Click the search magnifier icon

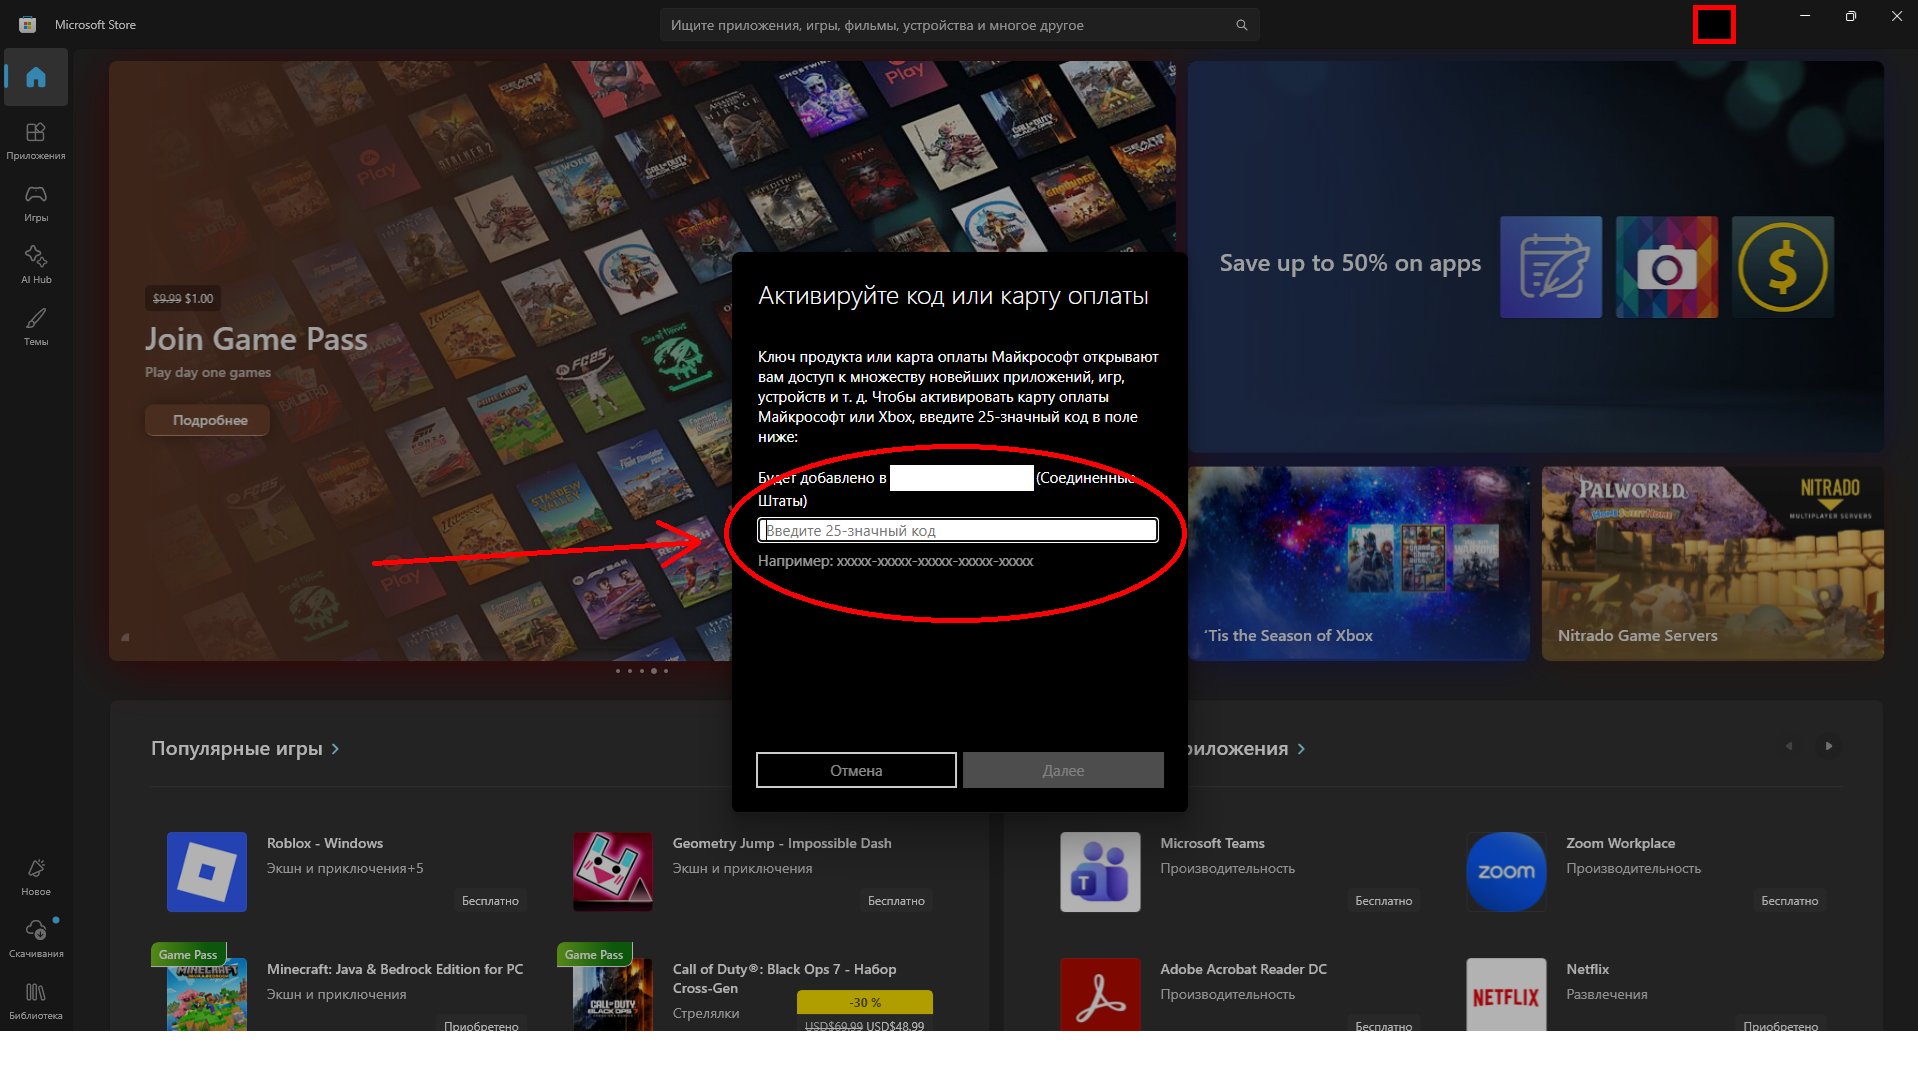coord(1241,25)
